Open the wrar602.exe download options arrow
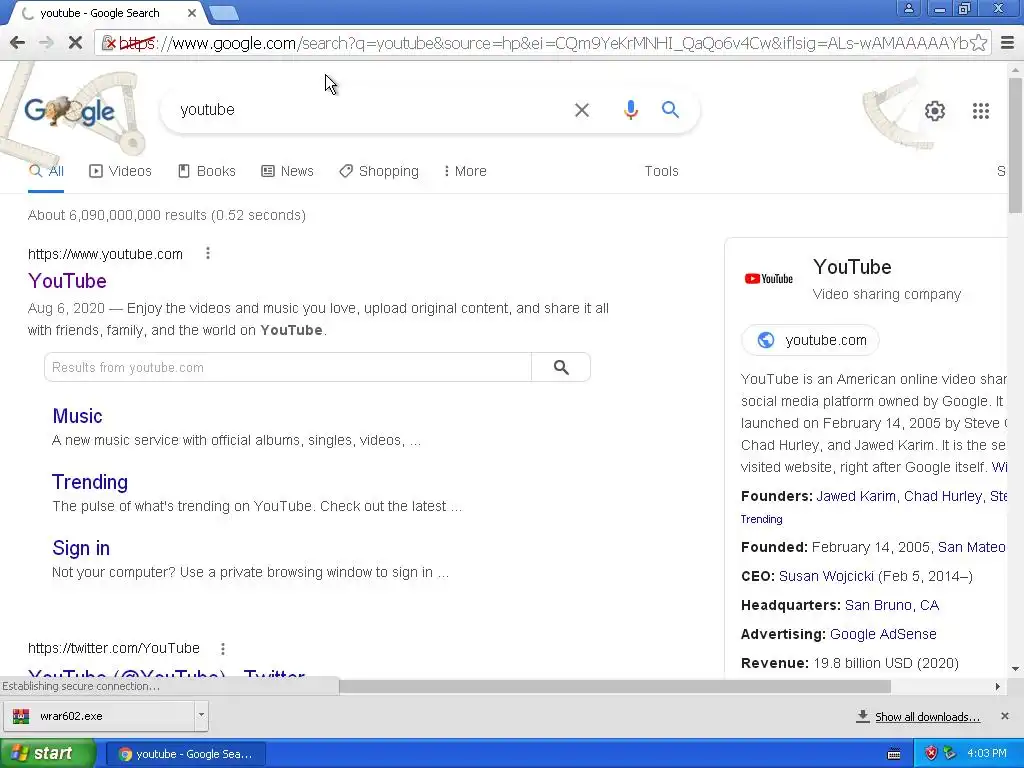The height and width of the screenshot is (768, 1024). [x=201, y=715]
